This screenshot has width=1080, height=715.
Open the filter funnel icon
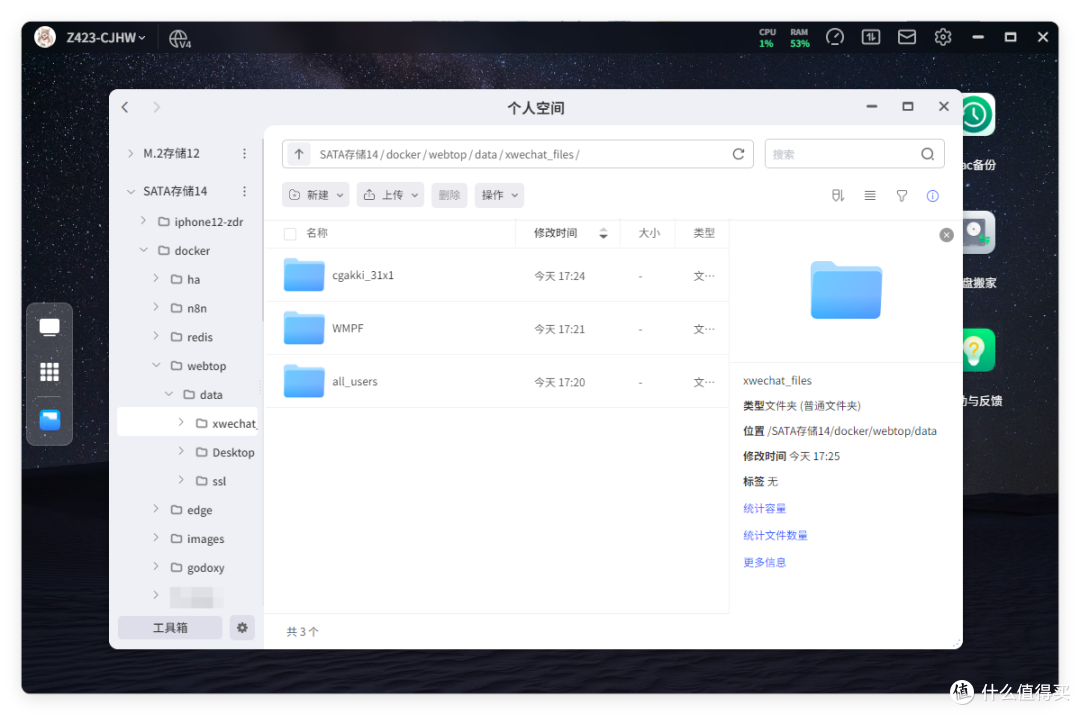pos(902,196)
